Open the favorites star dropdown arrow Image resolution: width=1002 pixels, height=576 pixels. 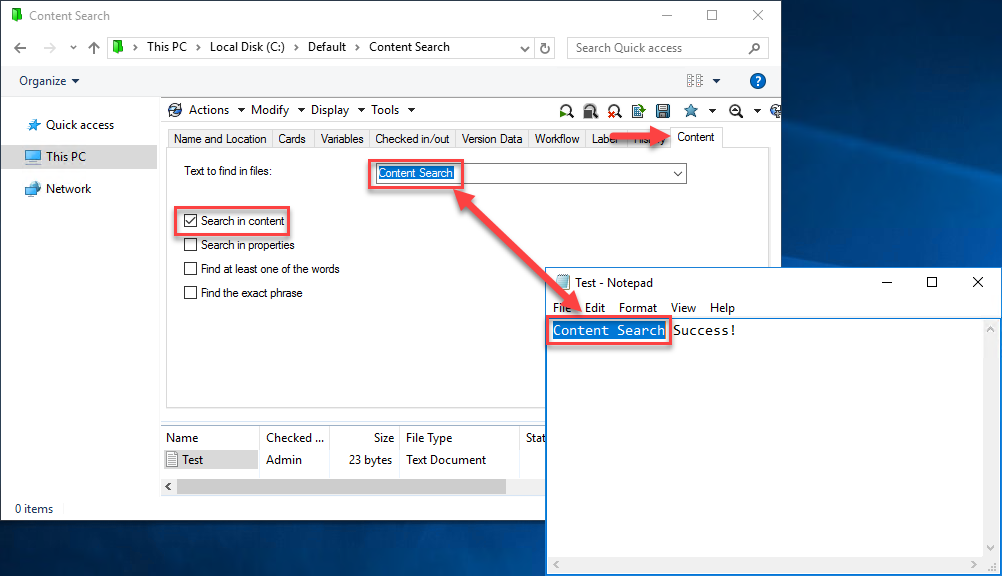tap(713, 111)
